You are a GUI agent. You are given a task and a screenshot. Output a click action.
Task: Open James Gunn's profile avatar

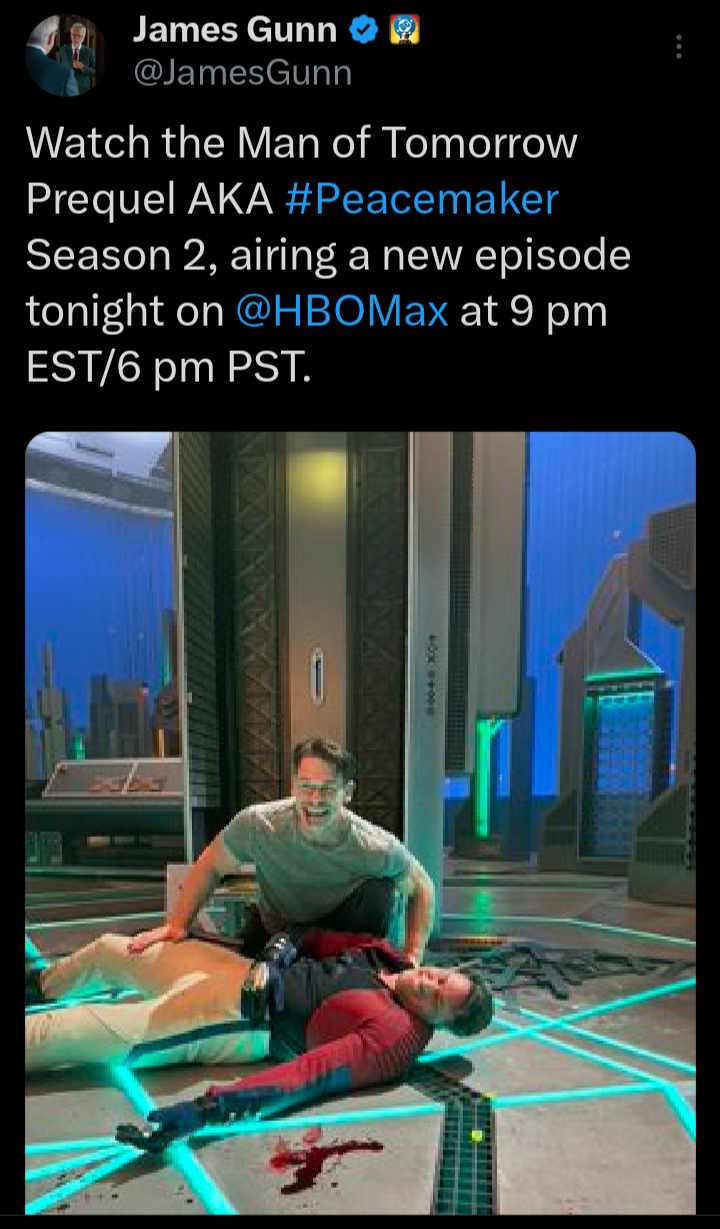[67, 55]
